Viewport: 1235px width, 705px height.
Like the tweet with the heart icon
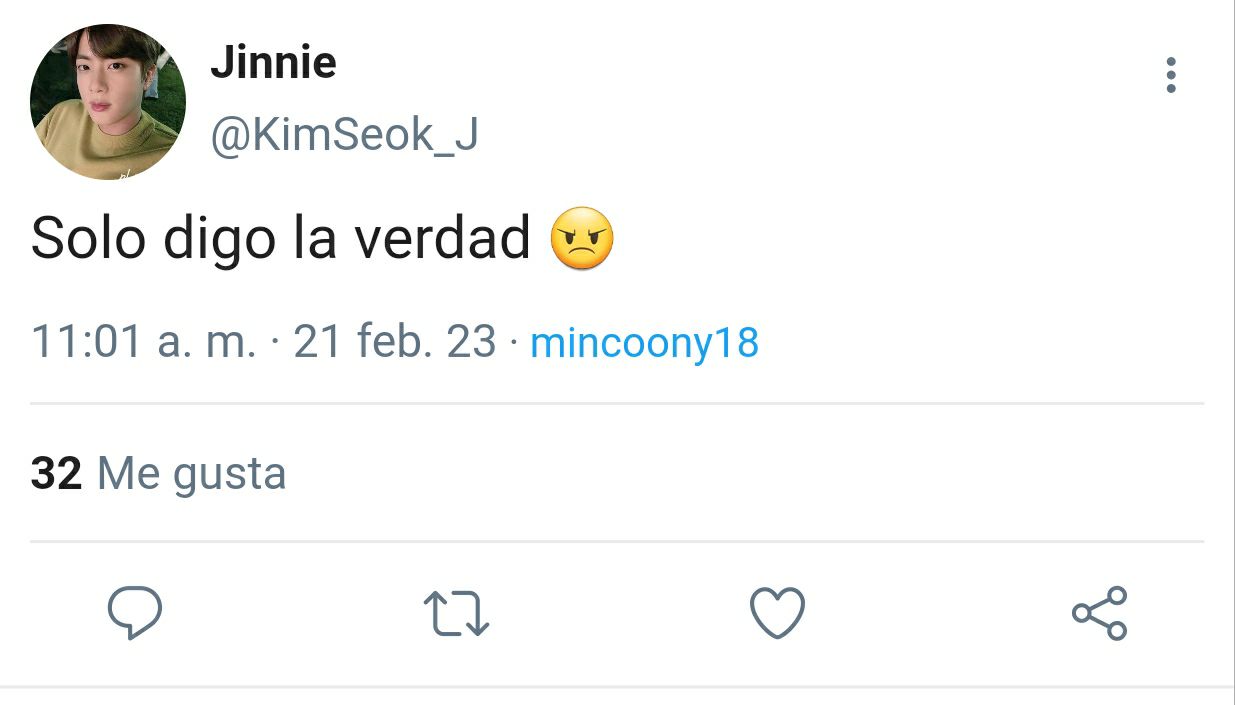click(x=777, y=613)
